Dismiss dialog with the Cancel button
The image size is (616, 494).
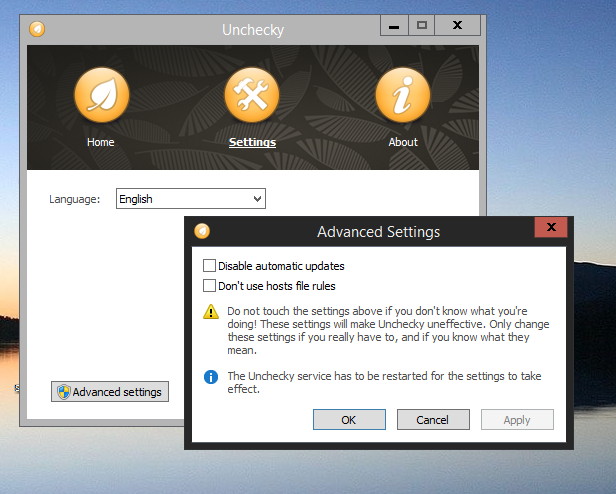coord(433,420)
